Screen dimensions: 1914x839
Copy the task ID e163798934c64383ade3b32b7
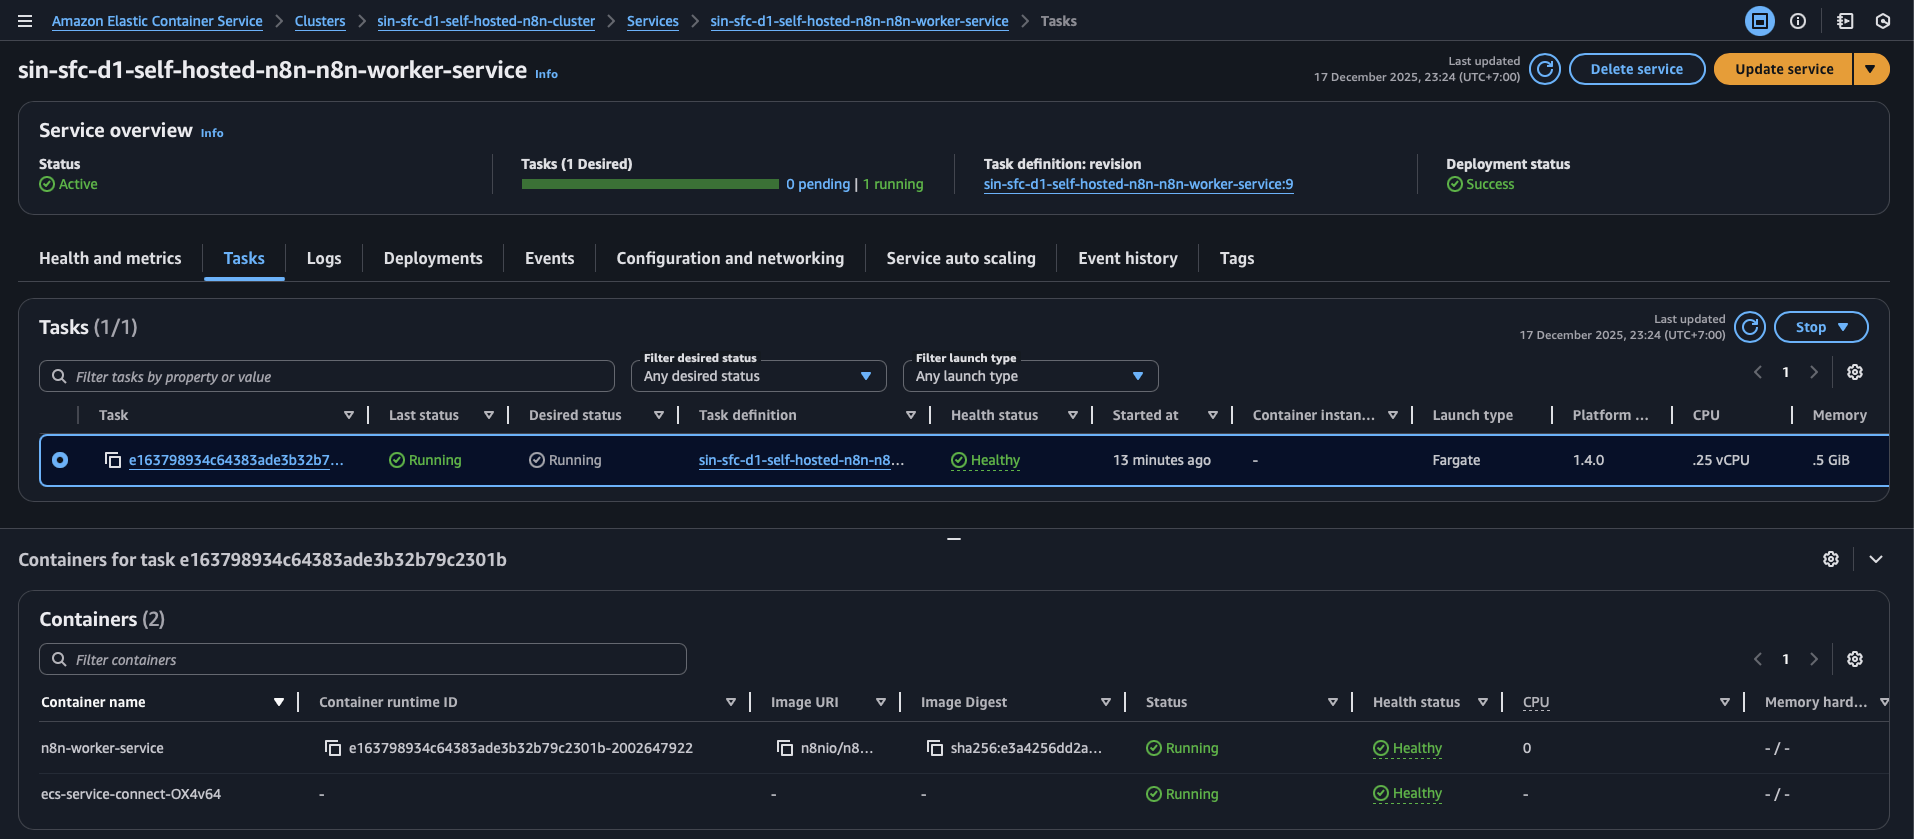113,460
